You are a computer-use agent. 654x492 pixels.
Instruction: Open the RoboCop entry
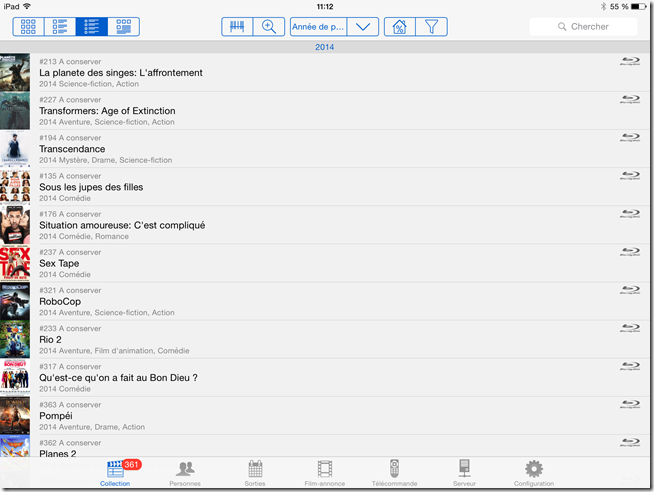[325, 301]
